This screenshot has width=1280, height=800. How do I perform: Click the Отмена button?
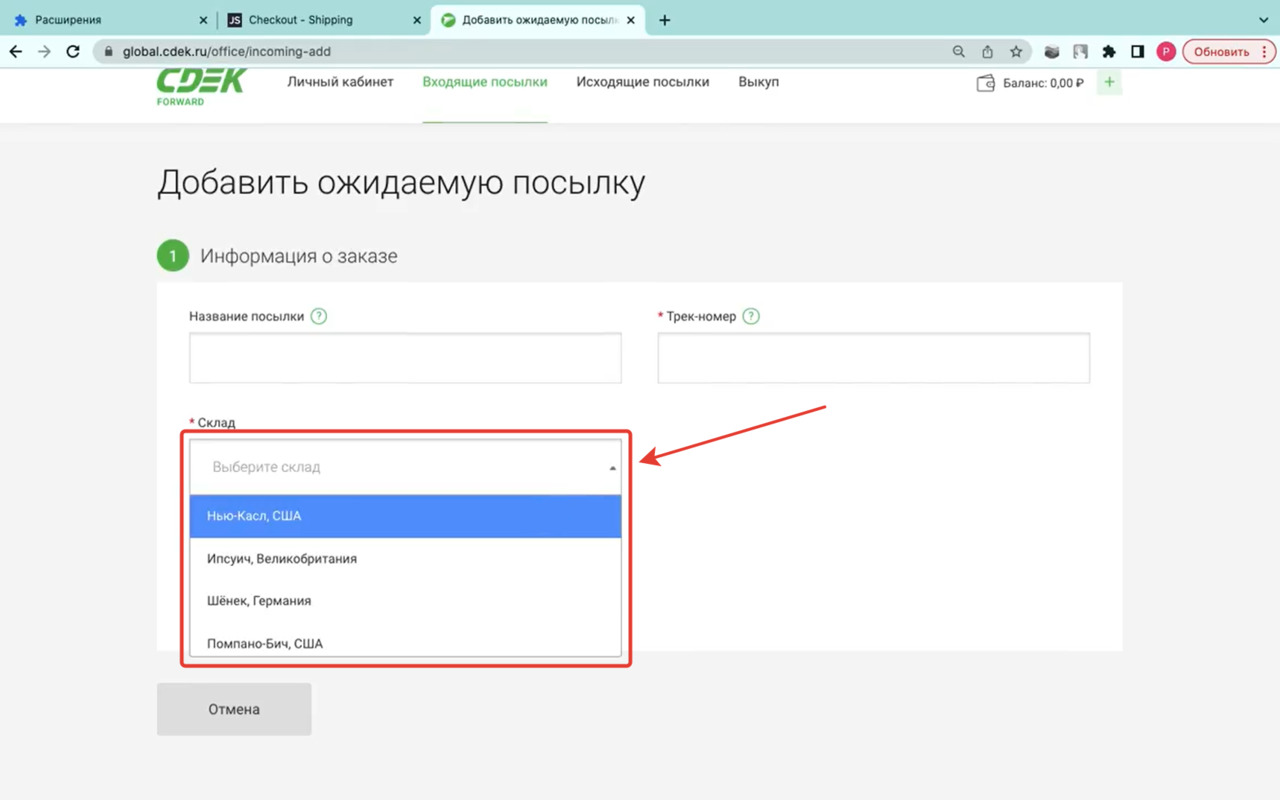[234, 709]
